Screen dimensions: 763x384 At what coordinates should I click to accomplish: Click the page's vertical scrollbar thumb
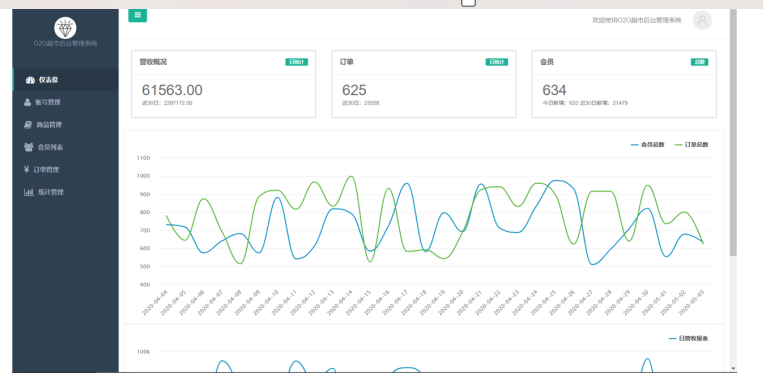pyautogui.click(x=733, y=132)
